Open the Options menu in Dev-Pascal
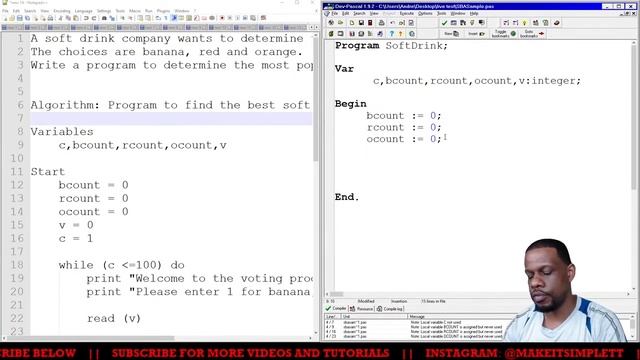The height and width of the screenshot is (360, 640). [425, 13]
